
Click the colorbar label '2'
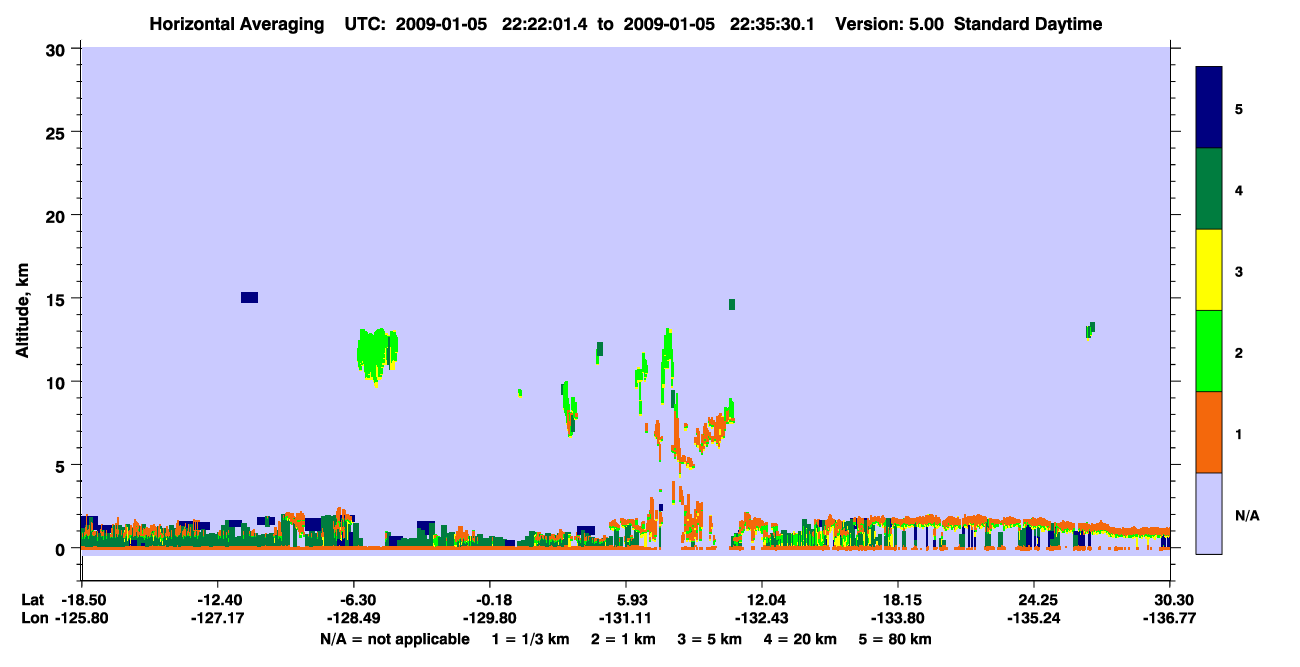[1239, 352]
